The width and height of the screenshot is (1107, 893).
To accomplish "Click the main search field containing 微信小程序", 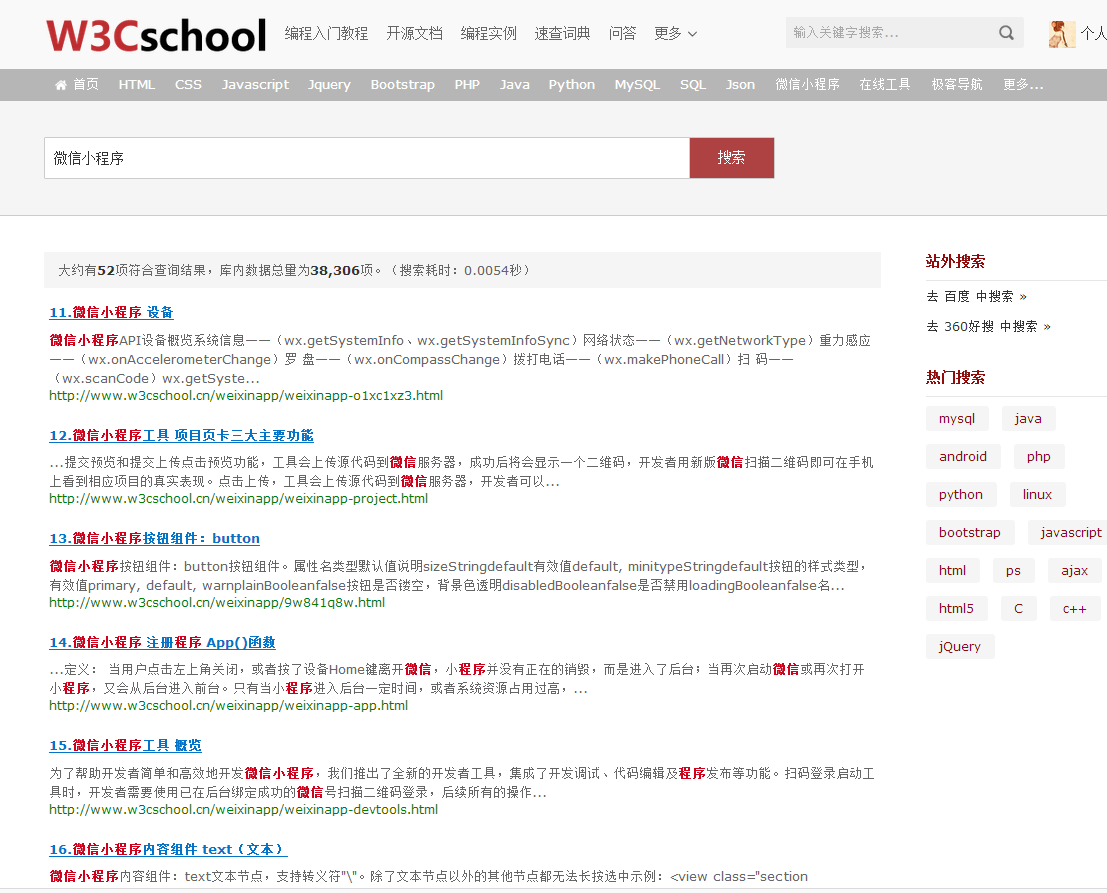I will click(x=366, y=158).
